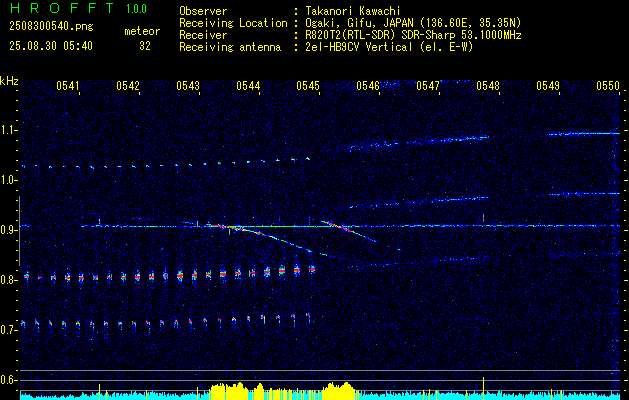Select filename 2508300540.png
The width and height of the screenshot is (629, 400).
pyautogui.click(x=51, y=26)
